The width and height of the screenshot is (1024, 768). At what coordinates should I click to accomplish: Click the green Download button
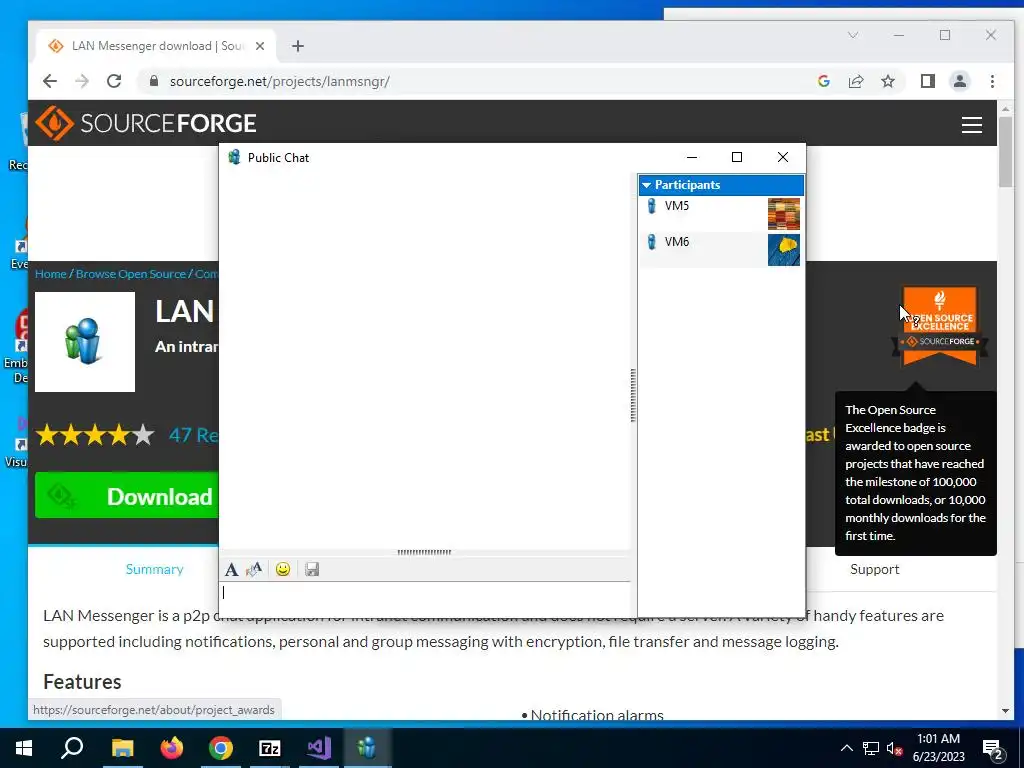pos(127,496)
